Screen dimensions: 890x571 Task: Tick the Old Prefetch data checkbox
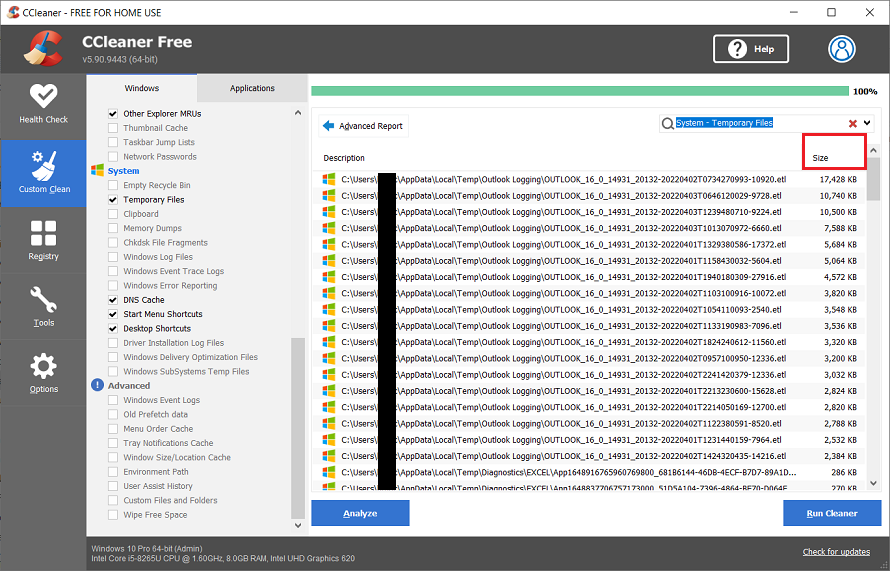pos(113,414)
